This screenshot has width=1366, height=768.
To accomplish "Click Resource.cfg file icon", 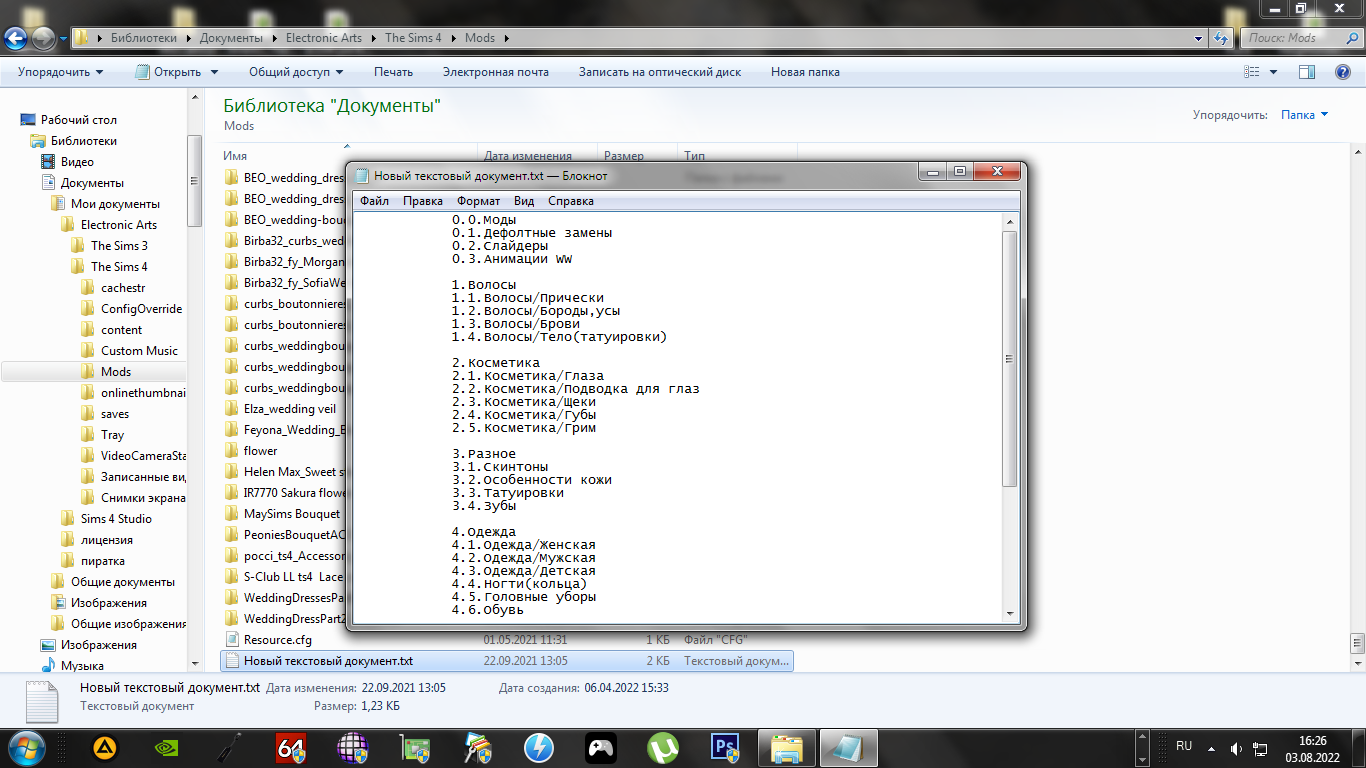I will tap(231, 640).
